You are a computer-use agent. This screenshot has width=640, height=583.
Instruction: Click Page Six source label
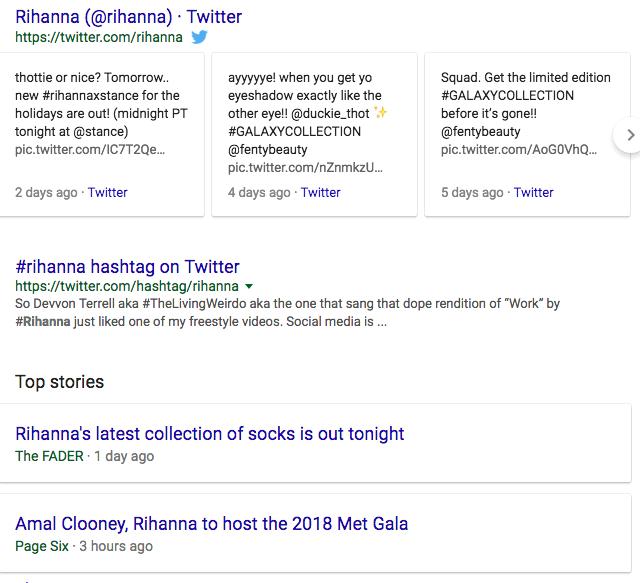(x=42, y=546)
